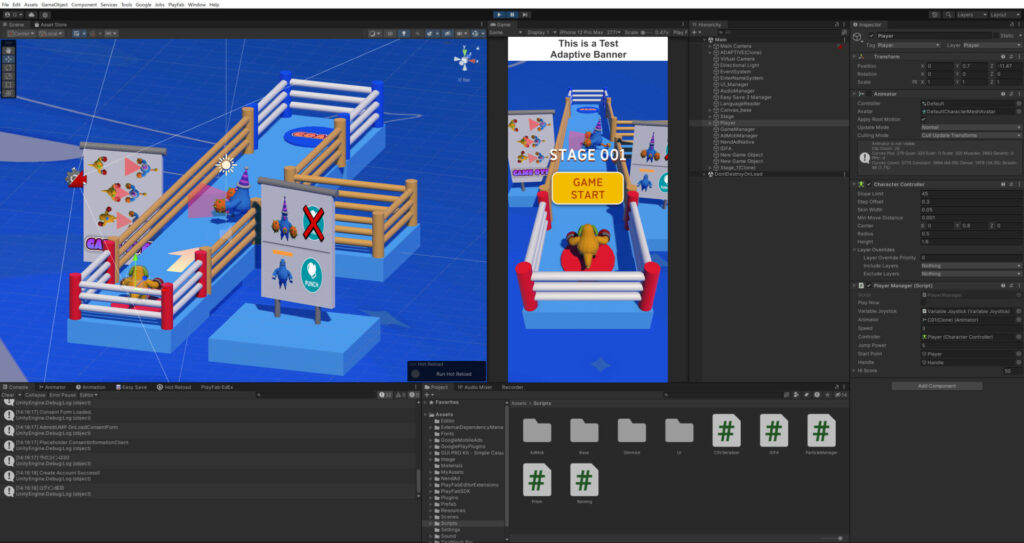Open the Scene camera settings icon
Screen dimensions: 1024x543
click(x=462, y=33)
